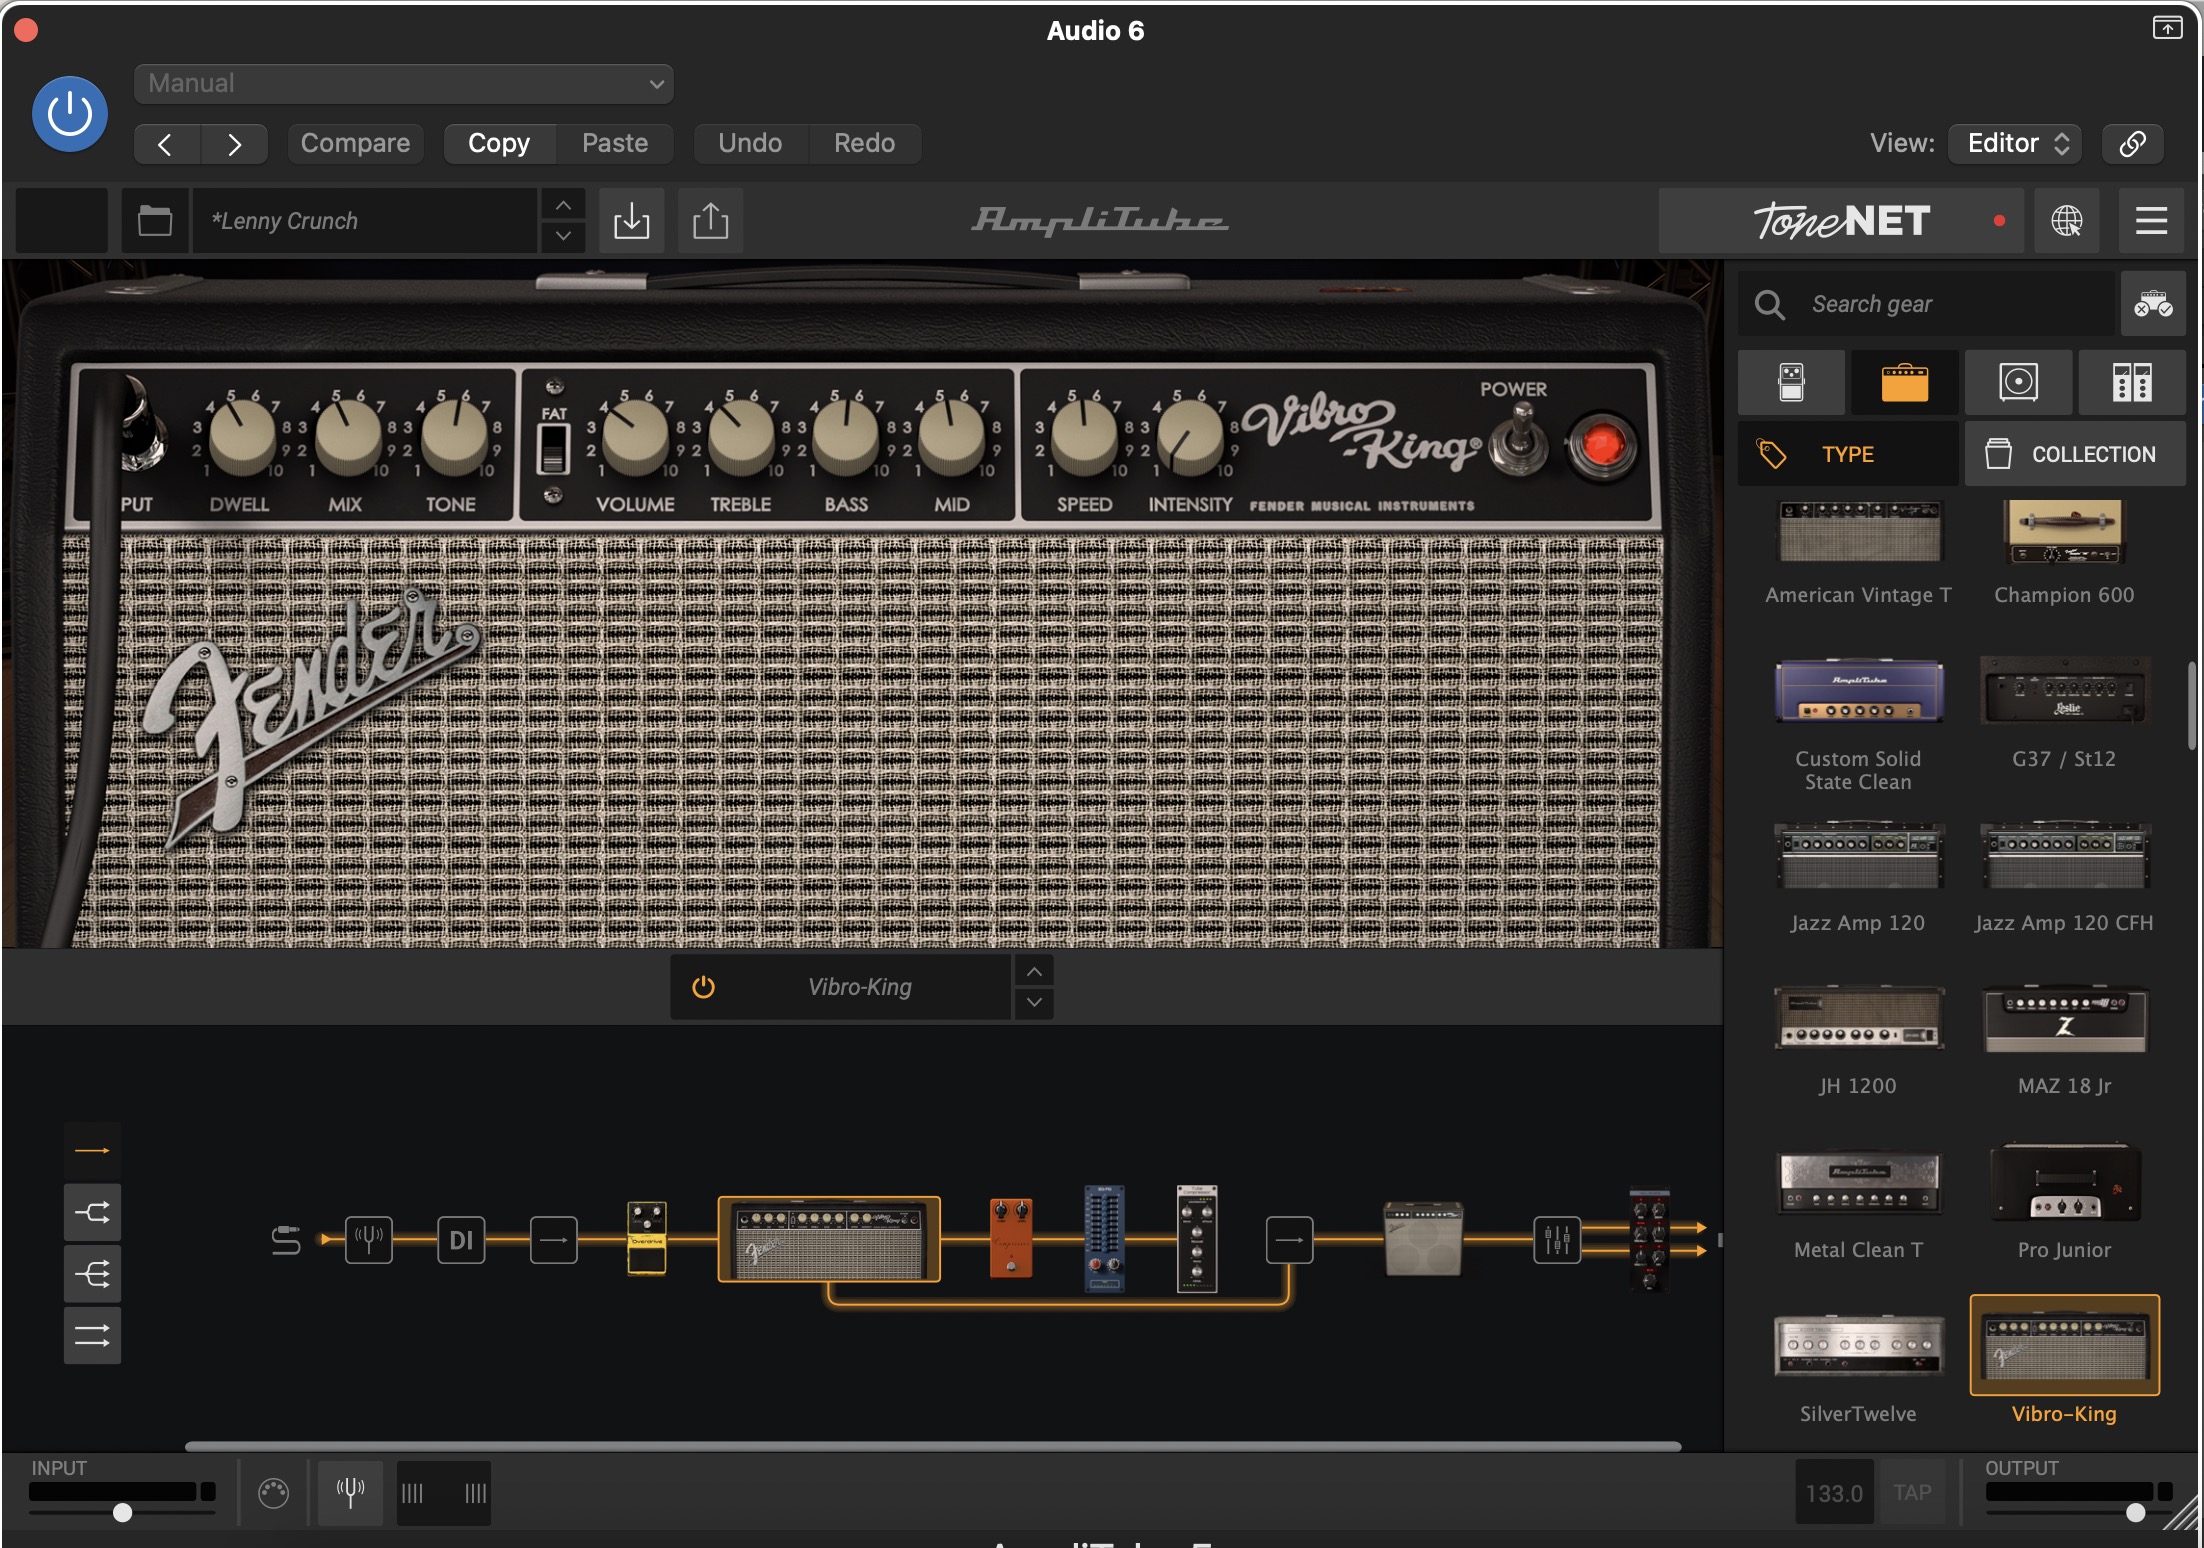Open the bottom bar tuner icon

click(350, 1493)
